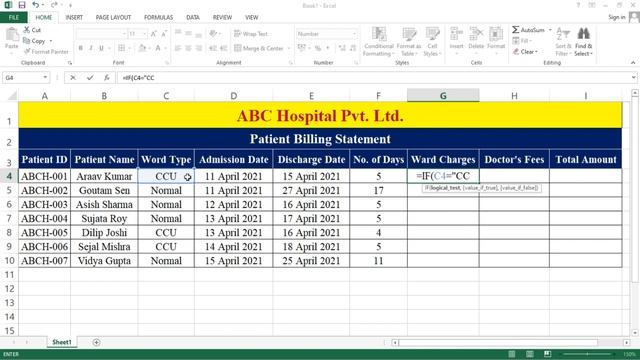Screen dimensions: 640x360
Task: Click the Clear eraser command
Action: [525, 51]
